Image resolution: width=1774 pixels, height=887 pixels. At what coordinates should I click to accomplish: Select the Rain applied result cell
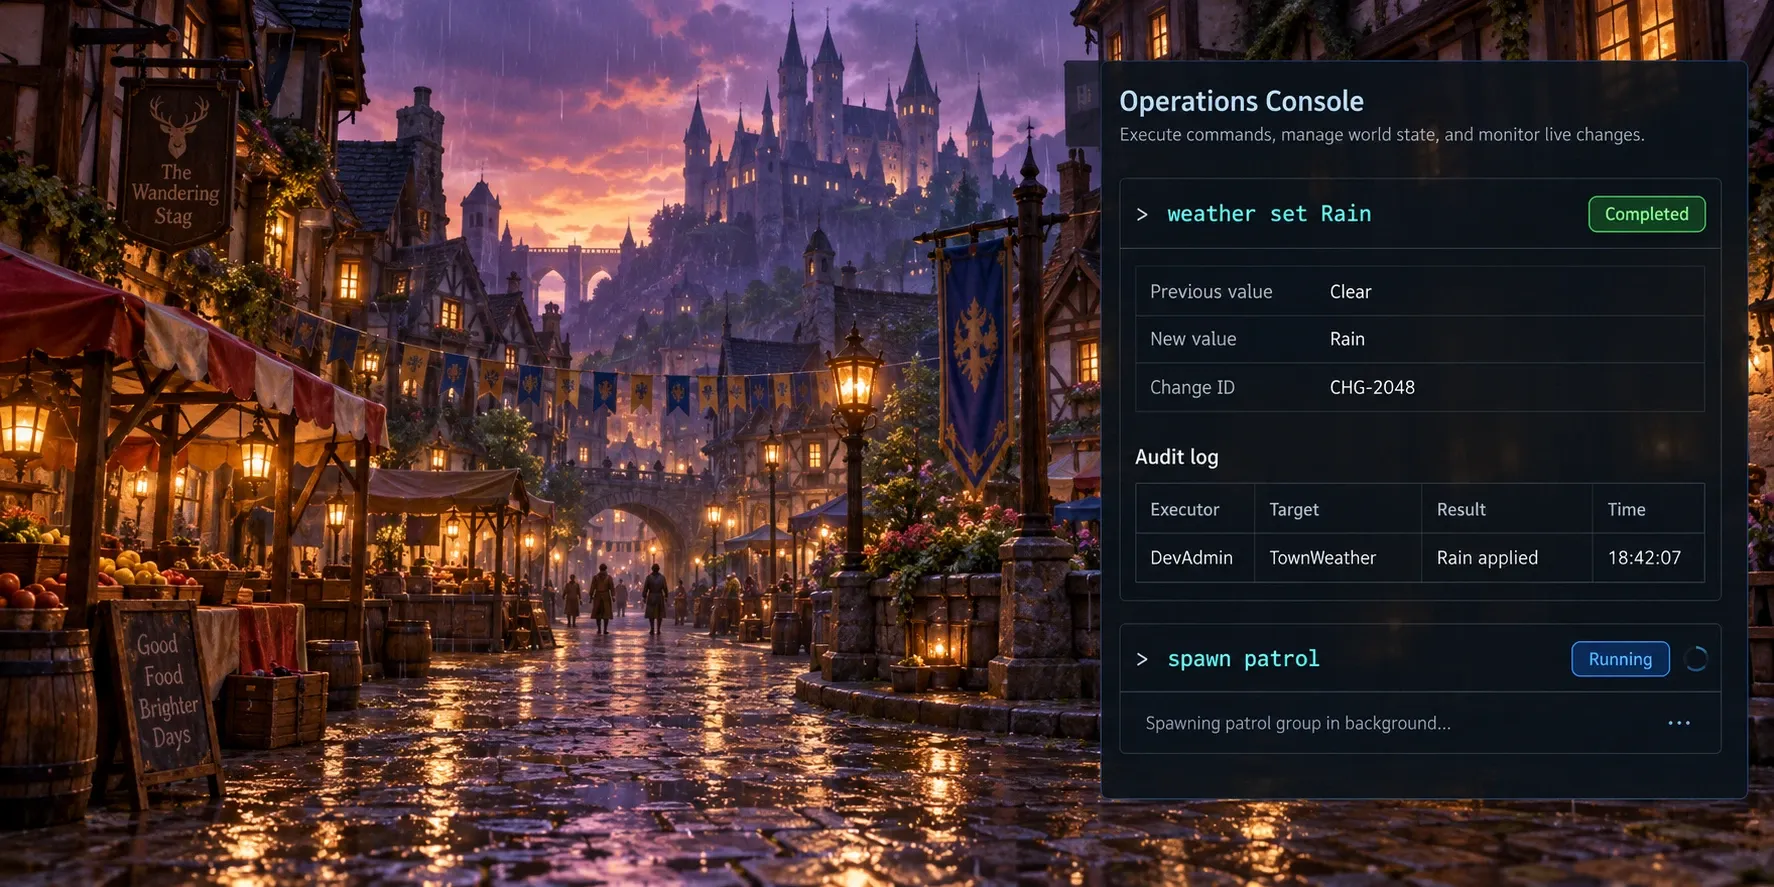pos(1487,558)
